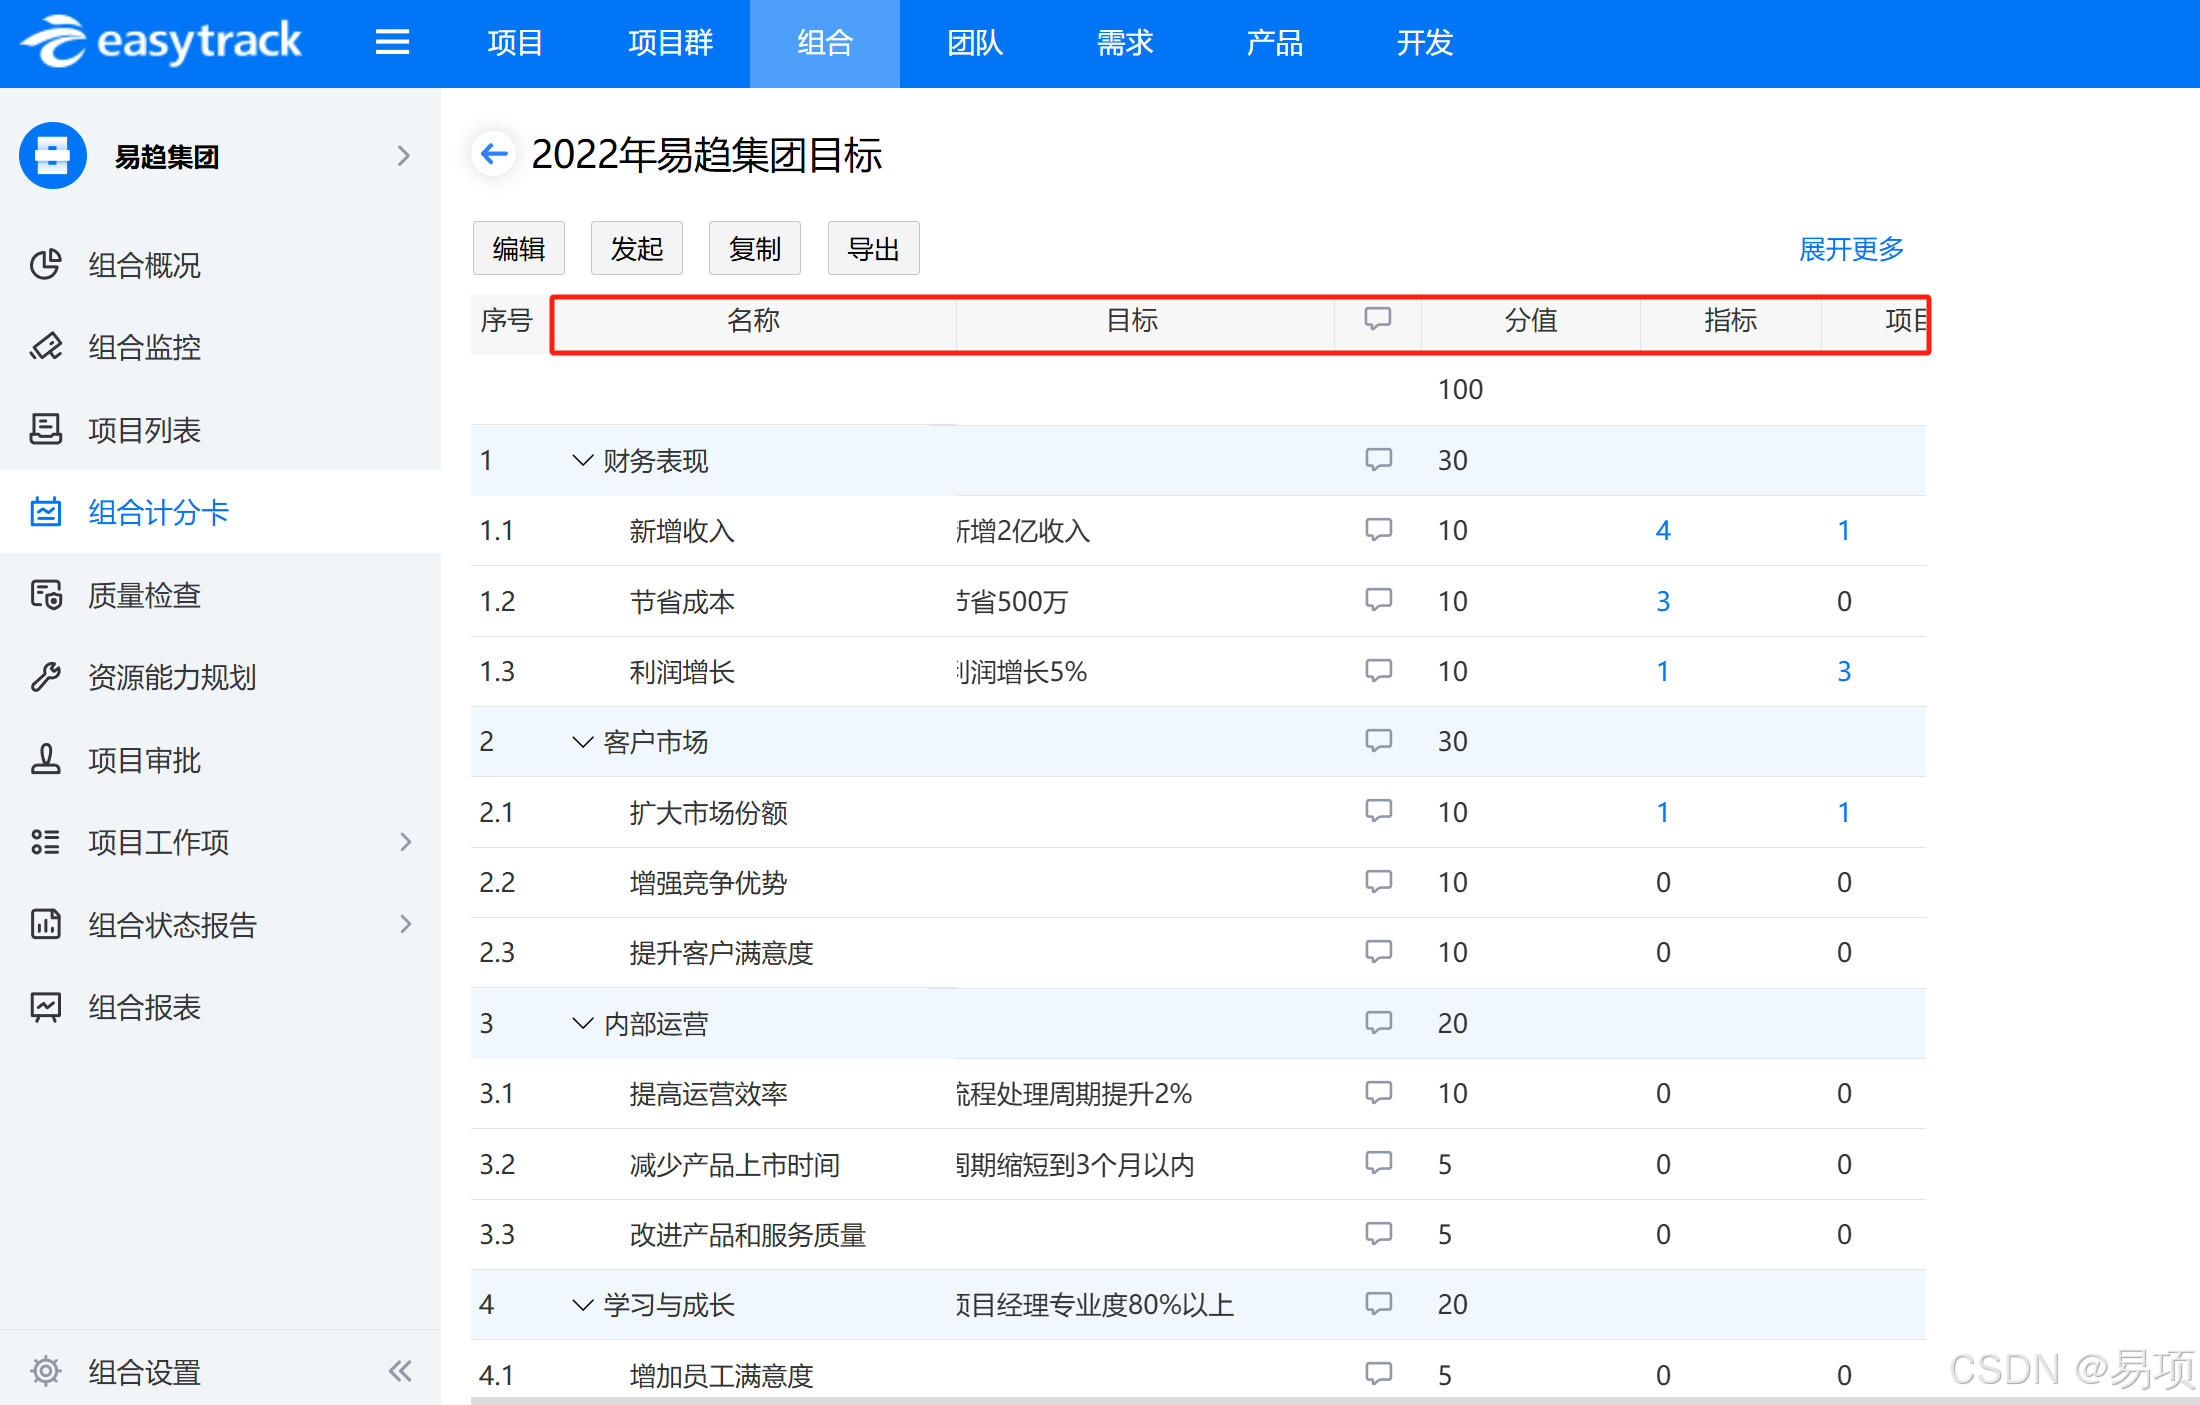Click the comment icon in the table header

pyautogui.click(x=1377, y=319)
